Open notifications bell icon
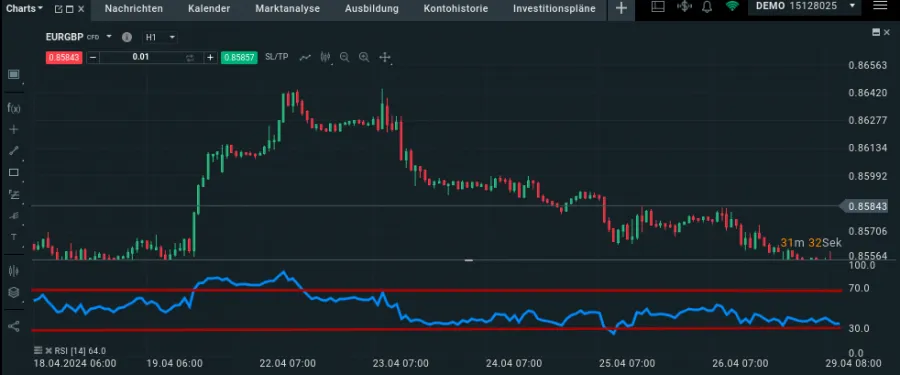This screenshot has width=900, height=375. coord(707,7)
